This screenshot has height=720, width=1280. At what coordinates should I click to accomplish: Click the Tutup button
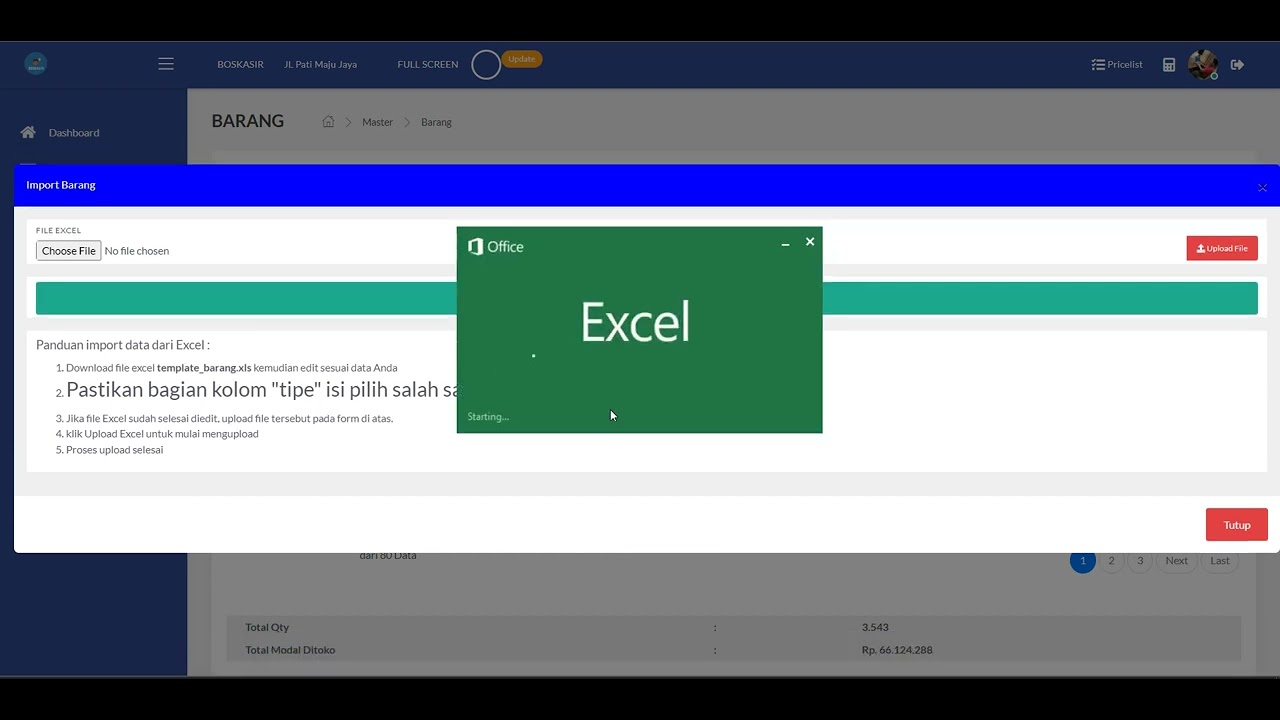(x=1237, y=525)
